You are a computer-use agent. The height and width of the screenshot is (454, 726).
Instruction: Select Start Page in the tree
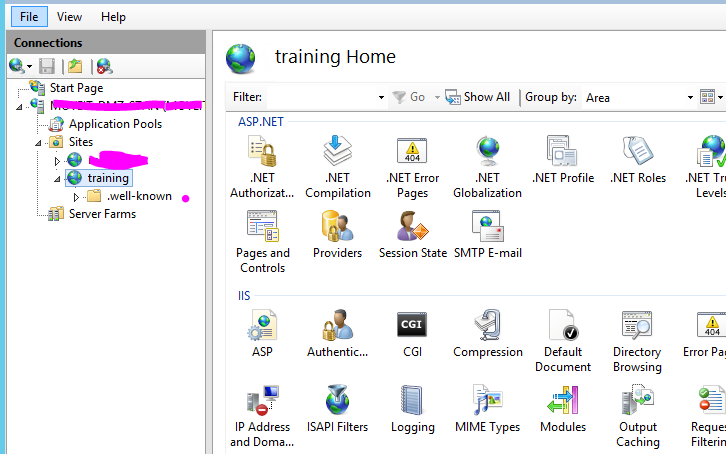[76, 88]
